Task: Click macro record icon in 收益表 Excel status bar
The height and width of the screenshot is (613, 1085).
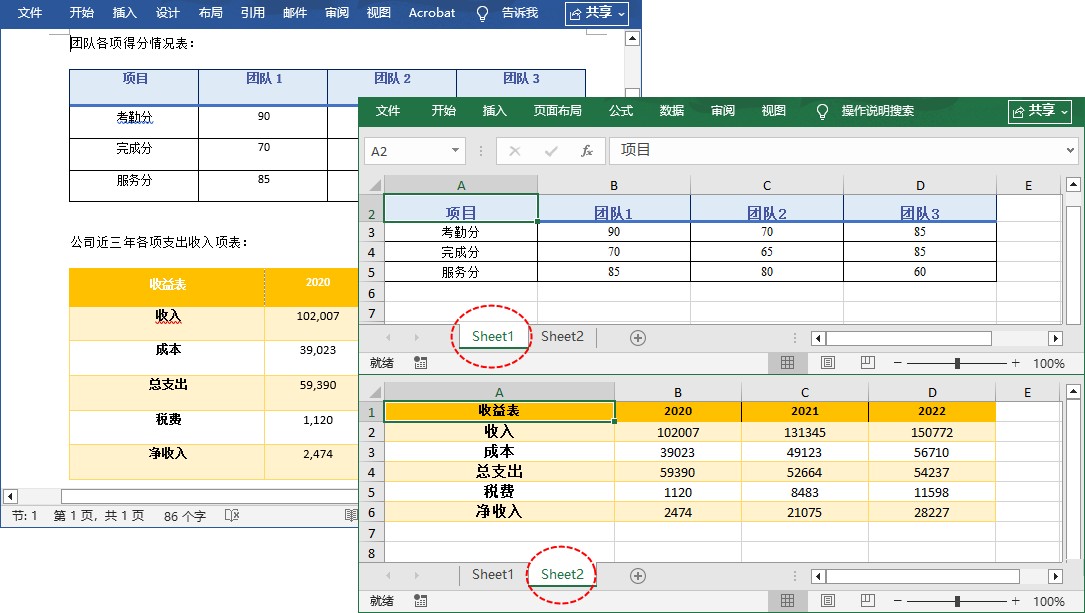Action: pyautogui.click(x=420, y=601)
